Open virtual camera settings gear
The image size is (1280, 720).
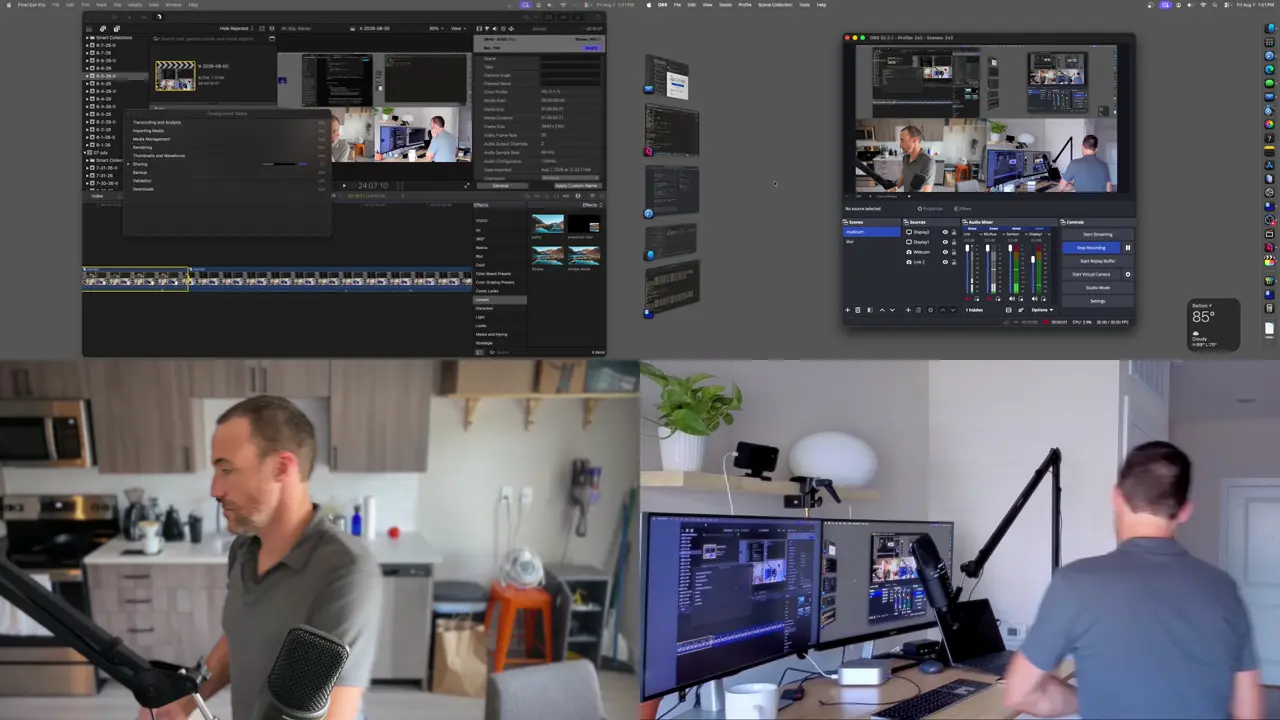click(1128, 274)
